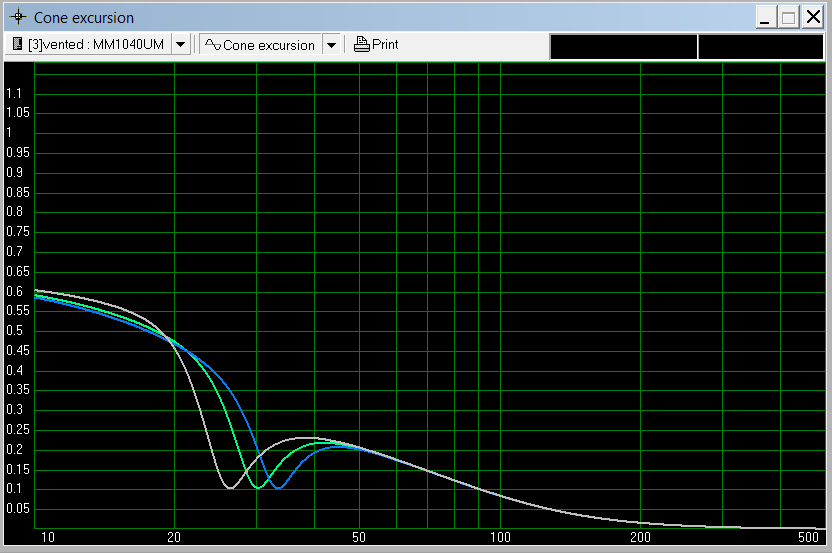Open the graph type dropdown arrow

coord(331,45)
